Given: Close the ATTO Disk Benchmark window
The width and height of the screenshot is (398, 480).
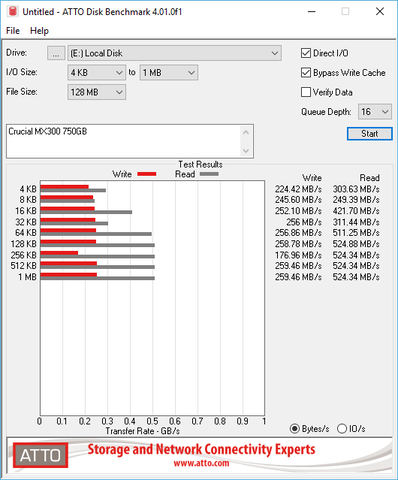Looking at the screenshot, I should click(380, 11).
